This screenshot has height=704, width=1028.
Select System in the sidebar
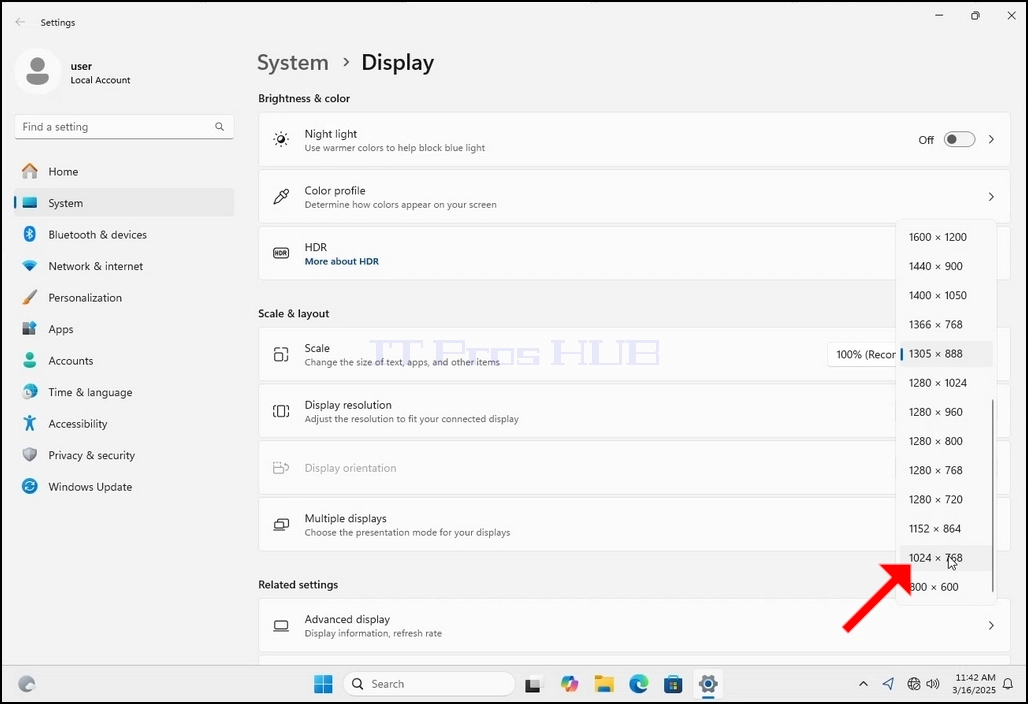(124, 203)
